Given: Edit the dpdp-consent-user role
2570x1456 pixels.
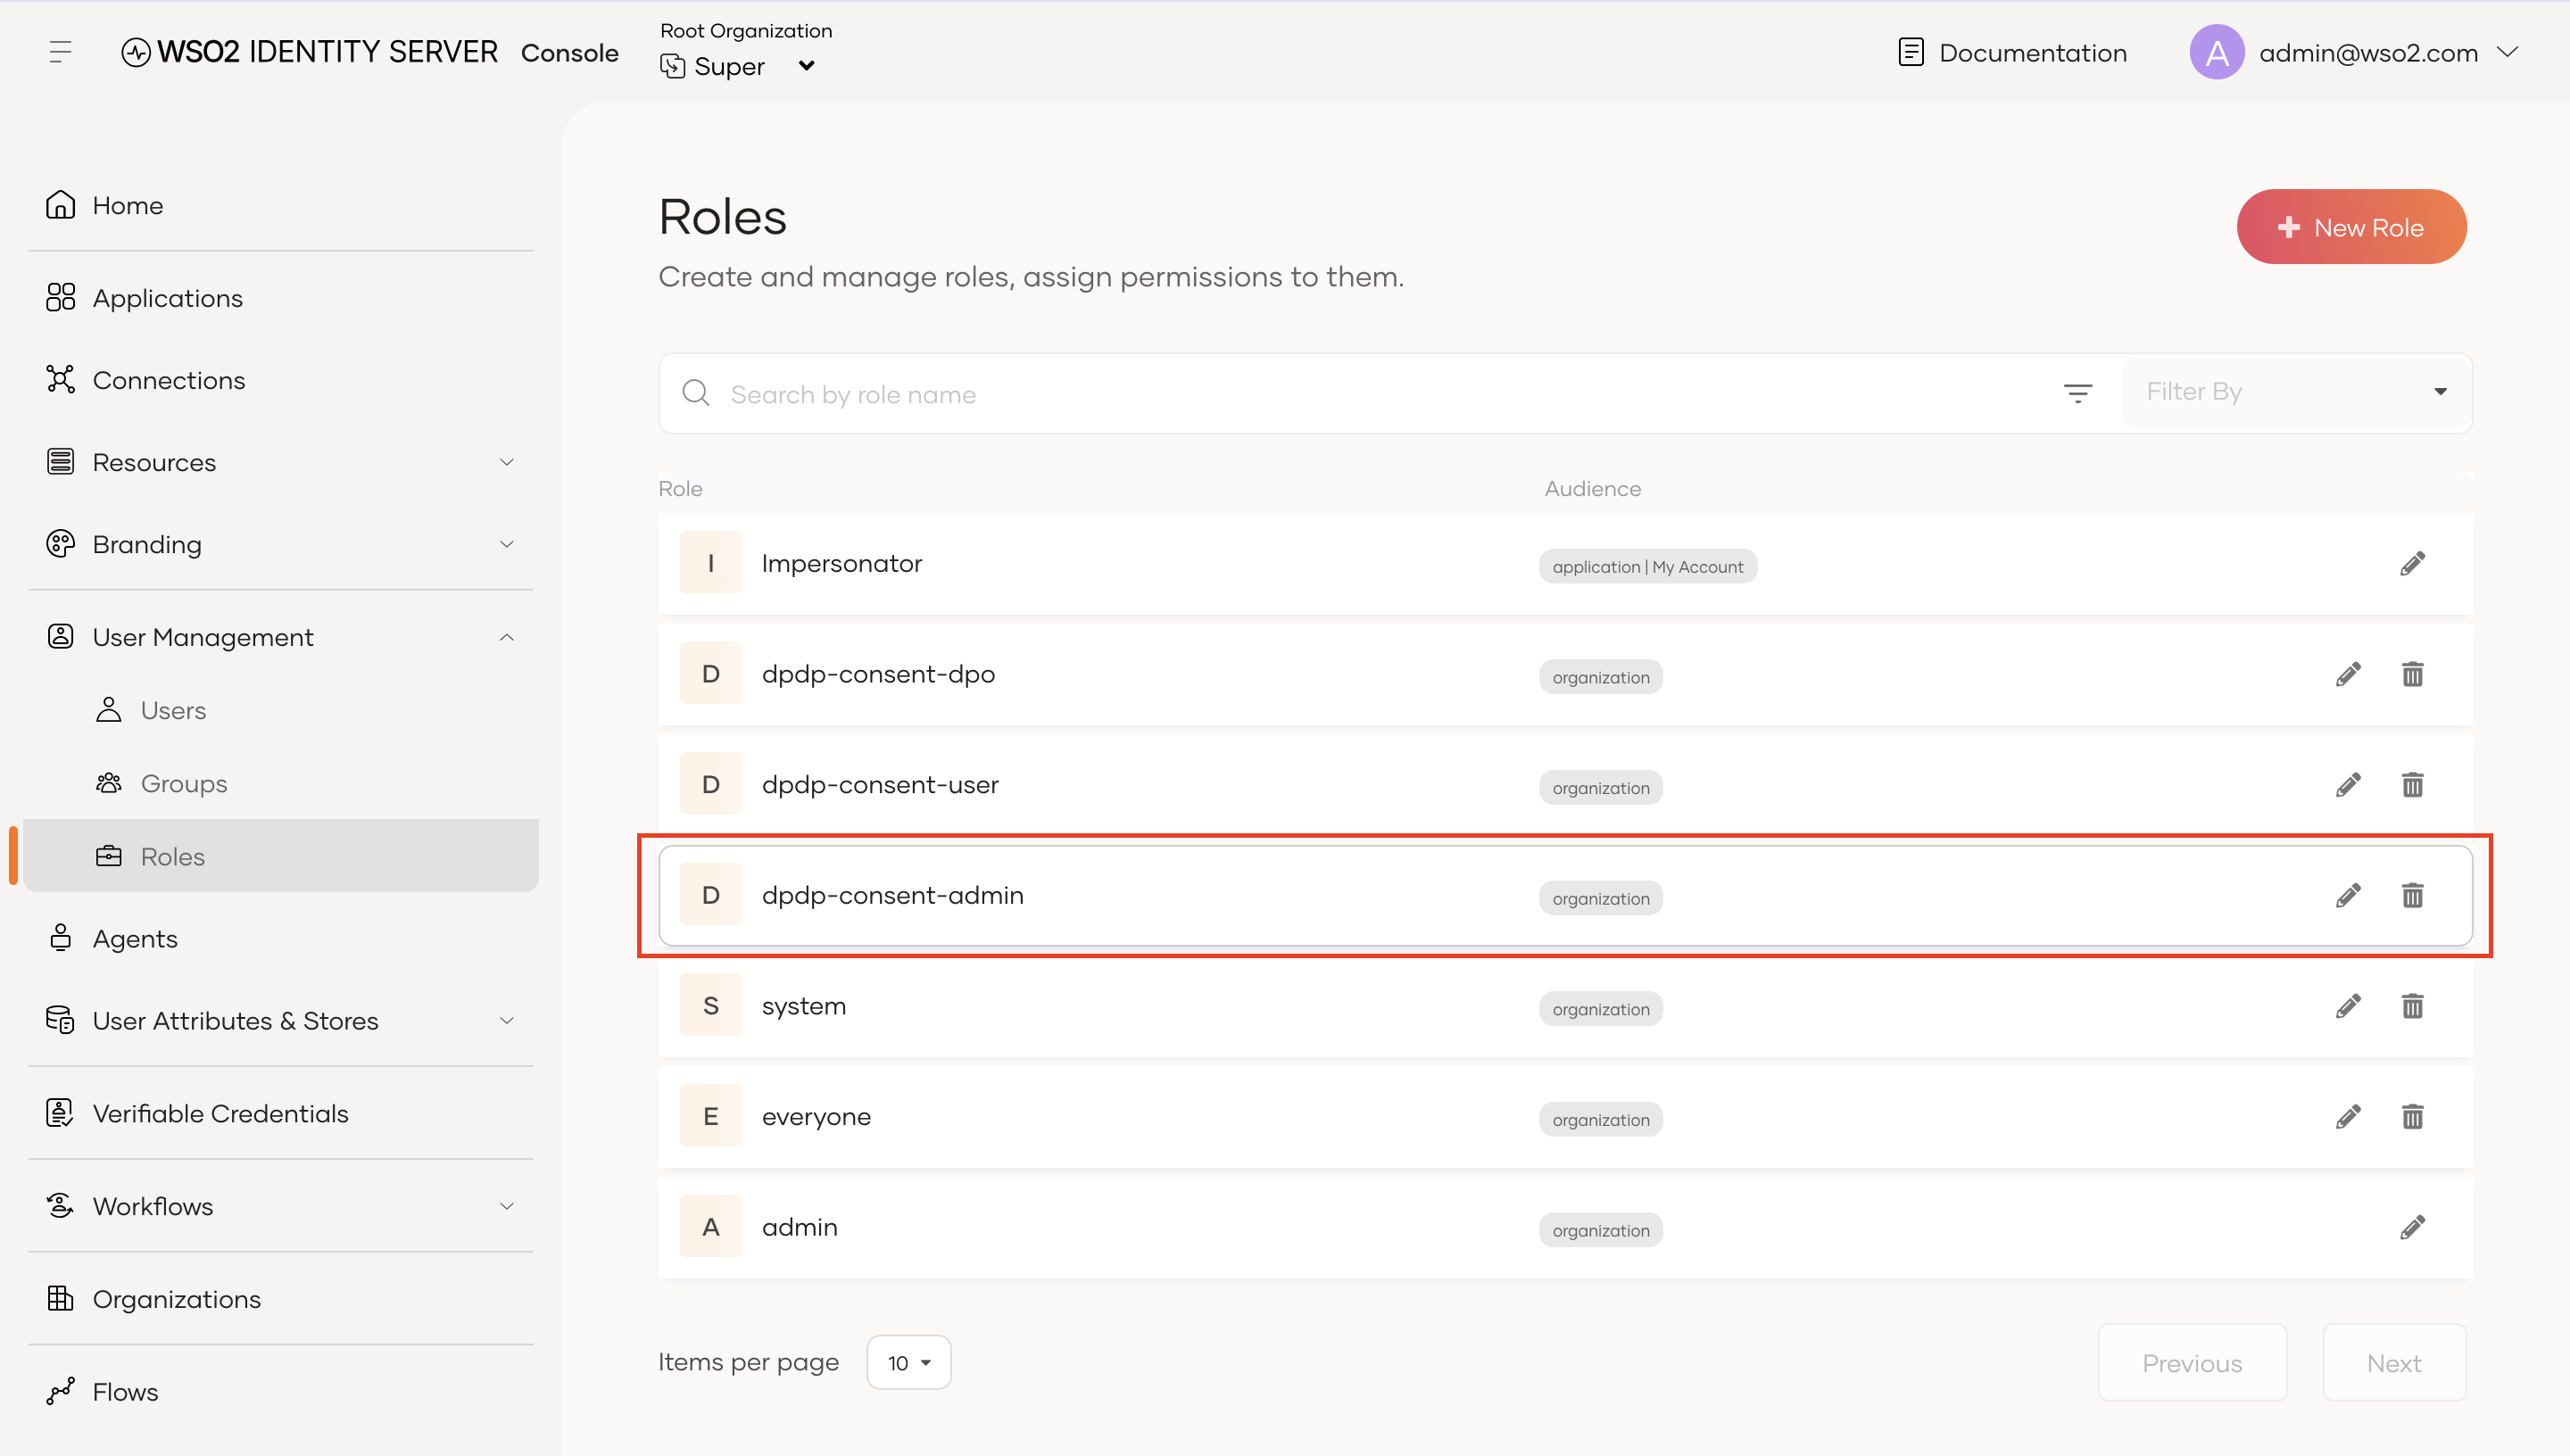Looking at the screenshot, I should (x=2348, y=785).
